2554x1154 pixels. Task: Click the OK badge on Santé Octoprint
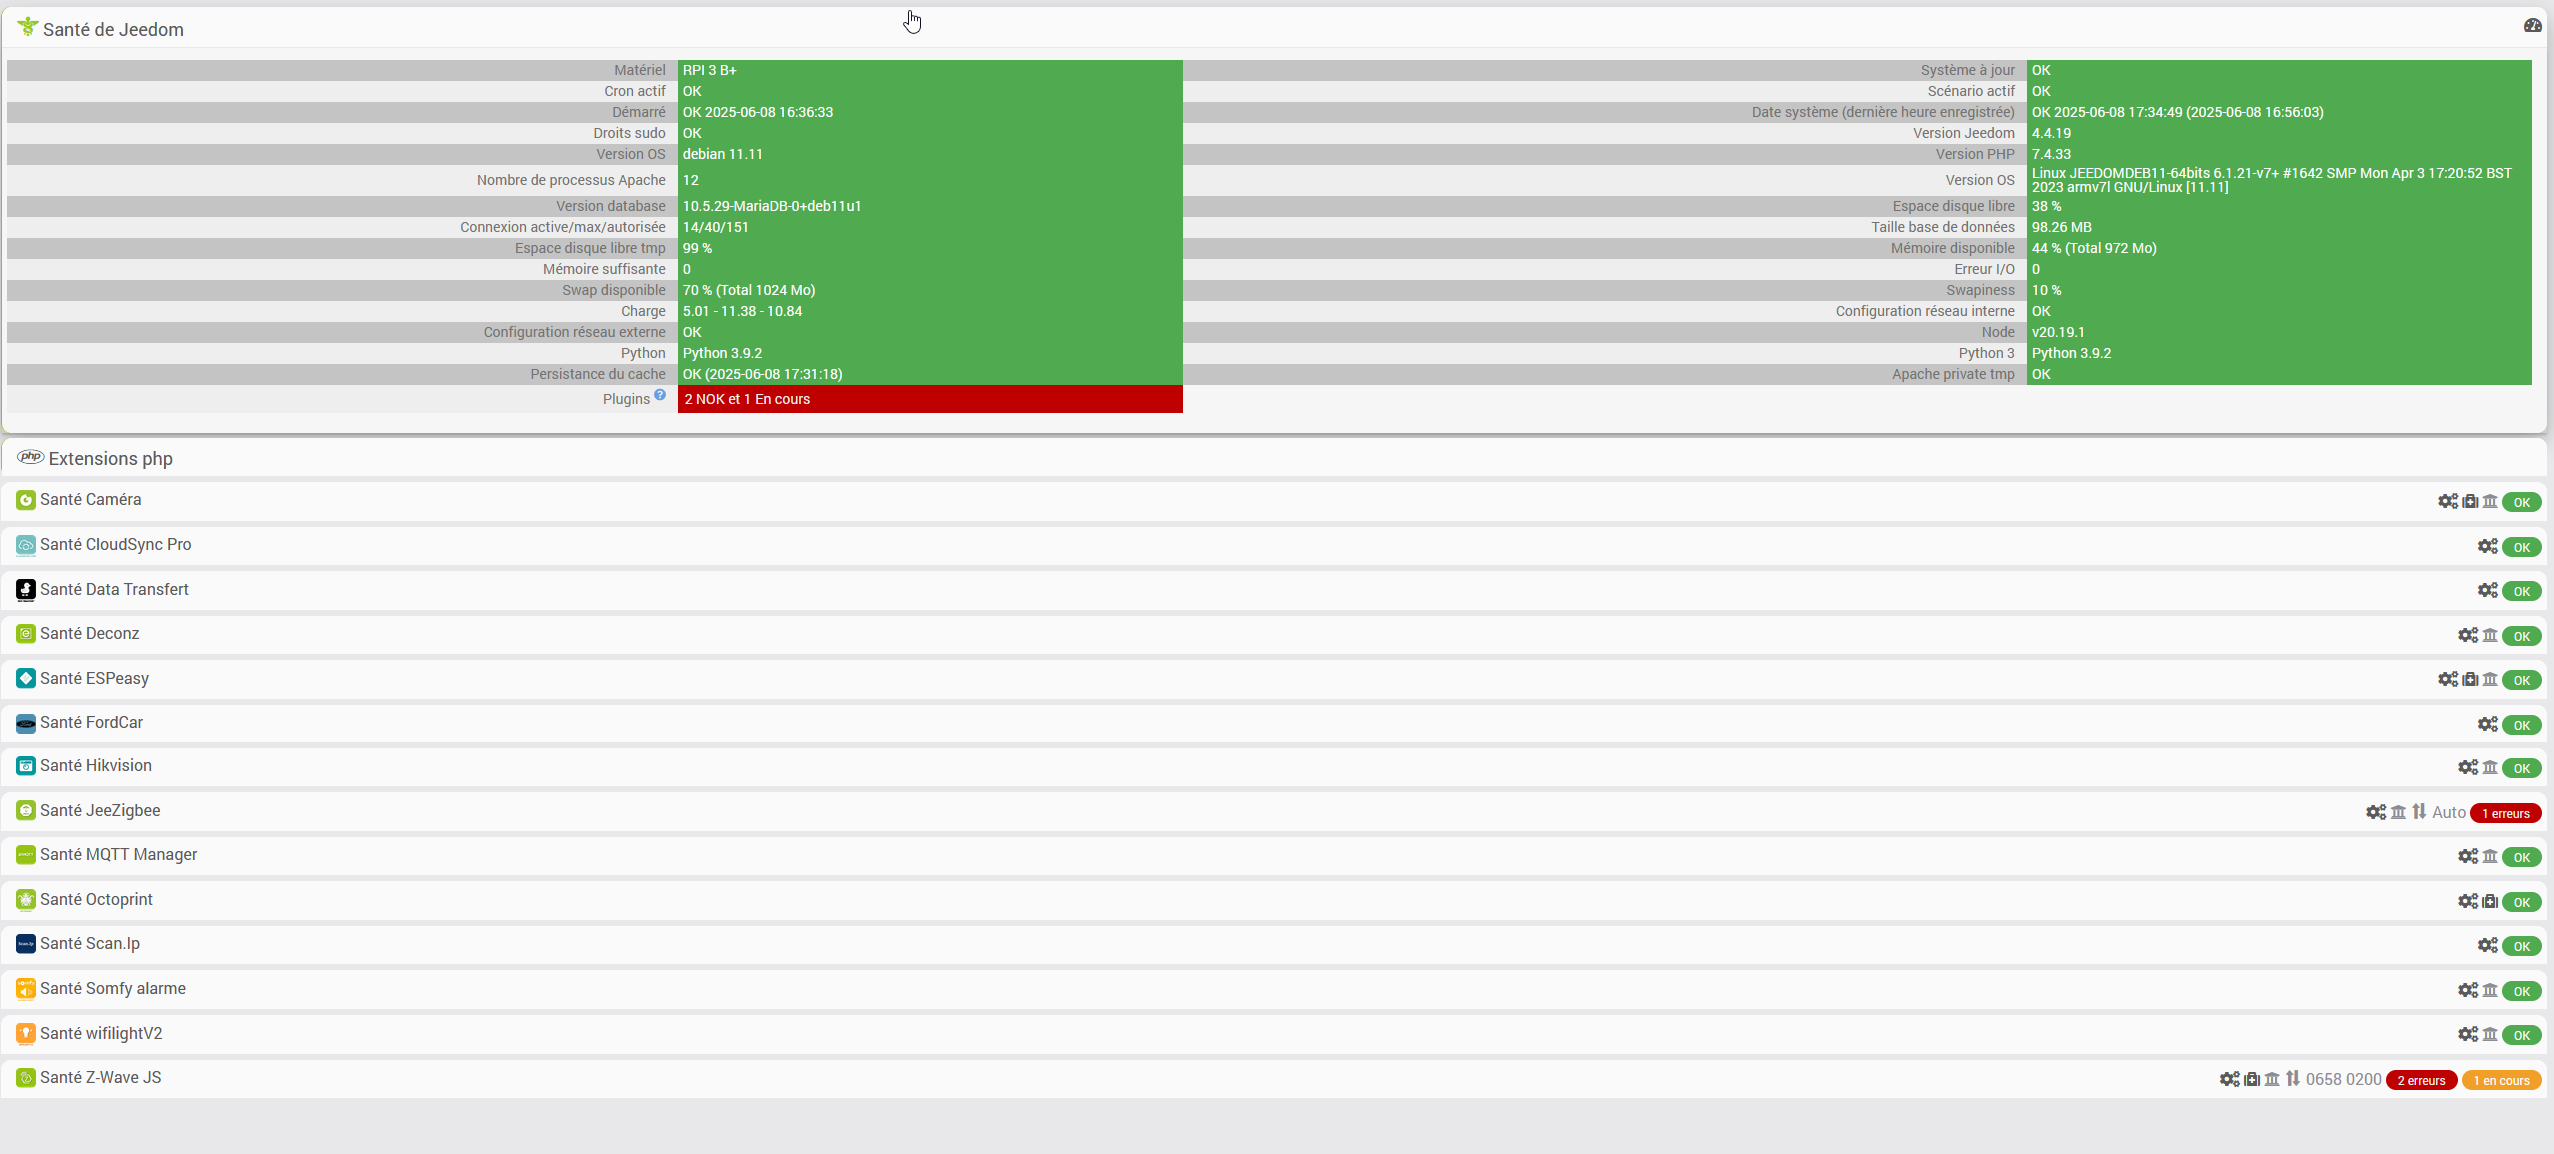(2521, 902)
